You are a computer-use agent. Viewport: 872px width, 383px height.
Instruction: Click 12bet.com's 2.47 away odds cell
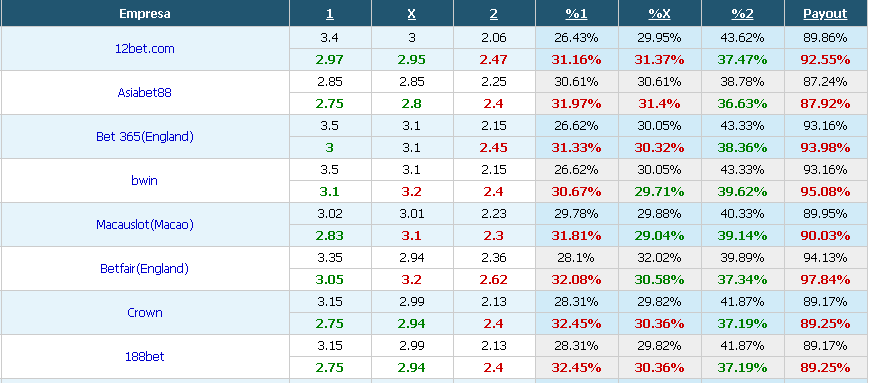click(494, 59)
